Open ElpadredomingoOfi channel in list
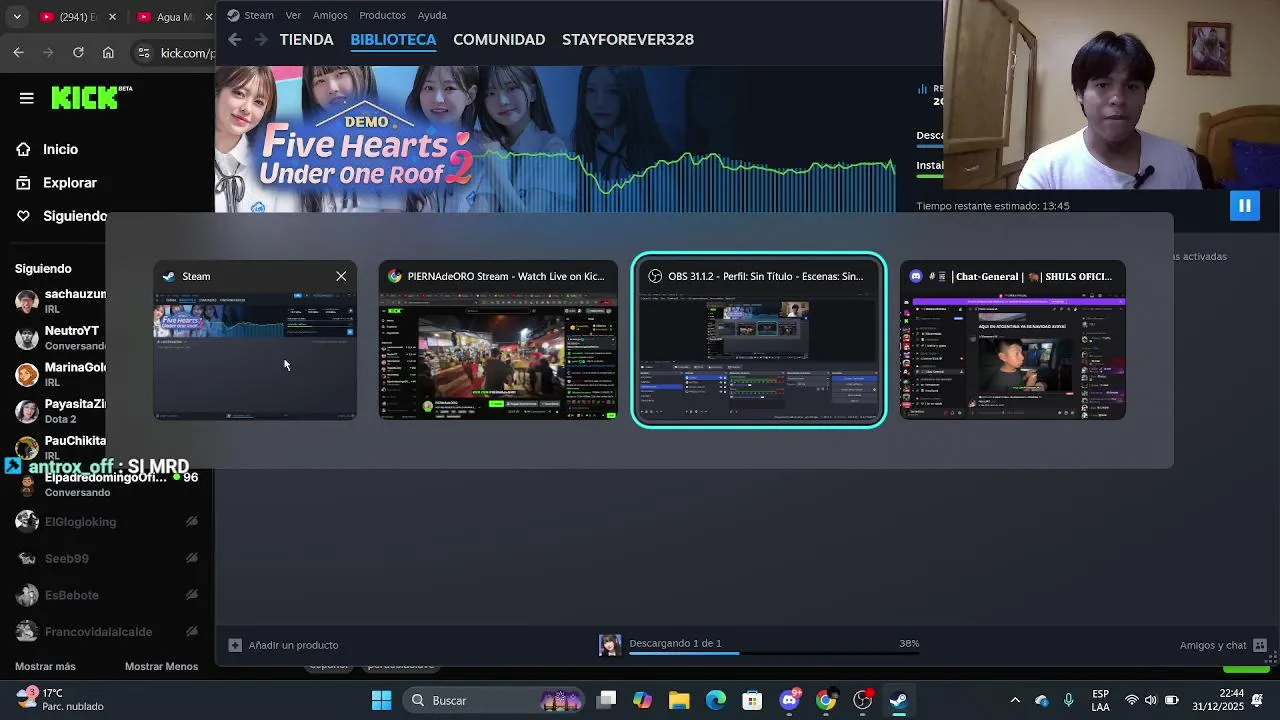 (x=106, y=484)
